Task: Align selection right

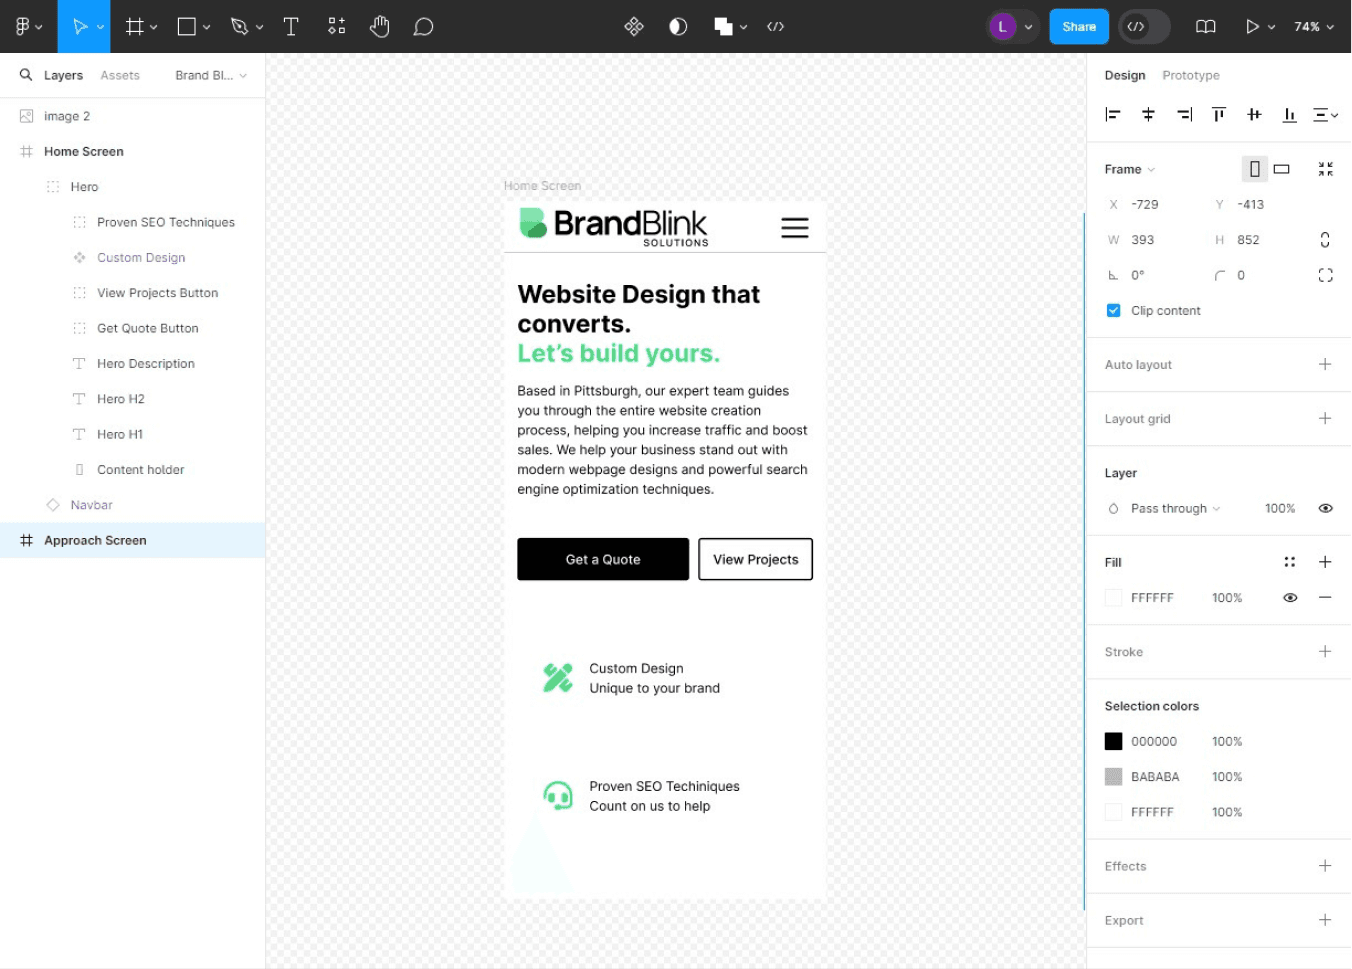Action: pos(1184,115)
